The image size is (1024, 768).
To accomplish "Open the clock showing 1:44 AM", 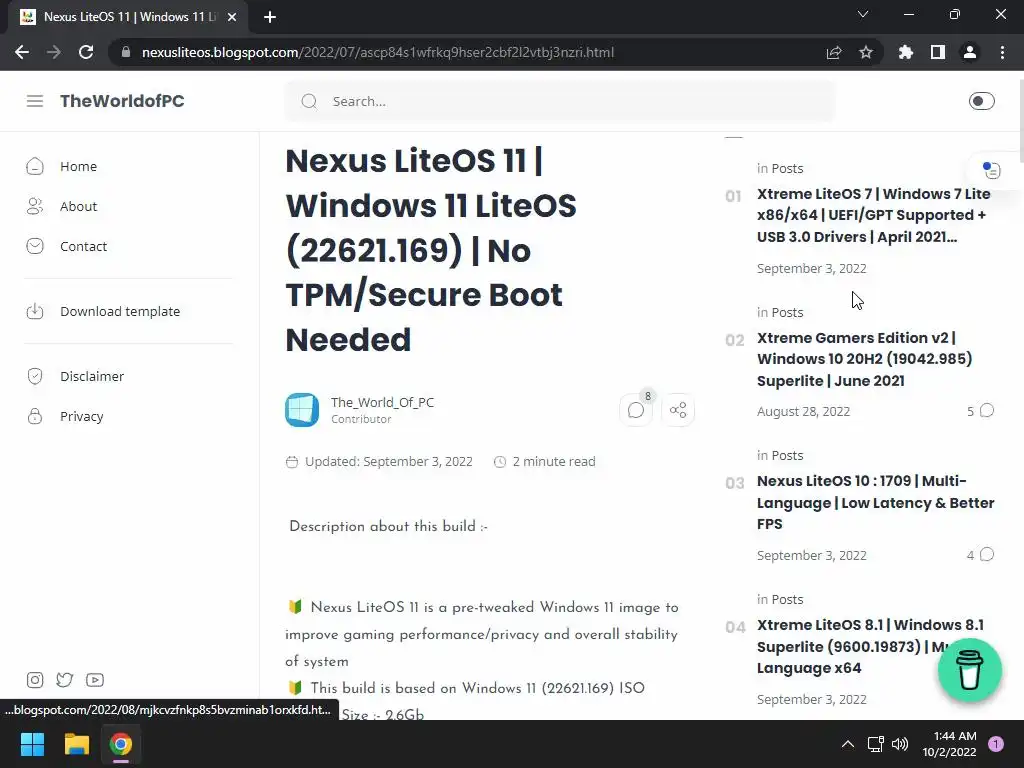I will click(x=950, y=744).
